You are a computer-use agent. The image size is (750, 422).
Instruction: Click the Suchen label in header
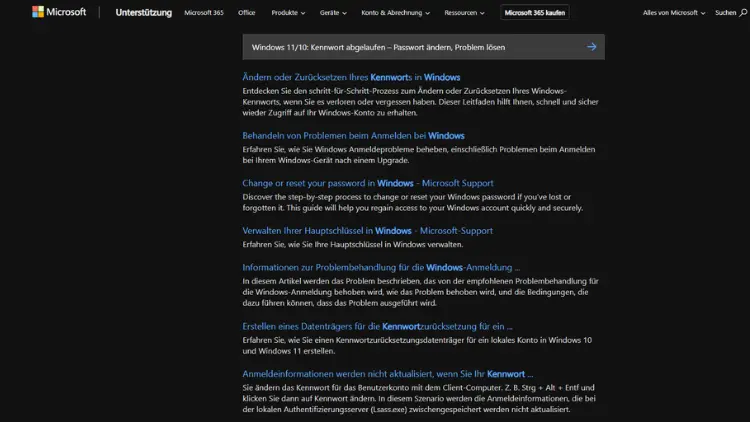point(725,13)
